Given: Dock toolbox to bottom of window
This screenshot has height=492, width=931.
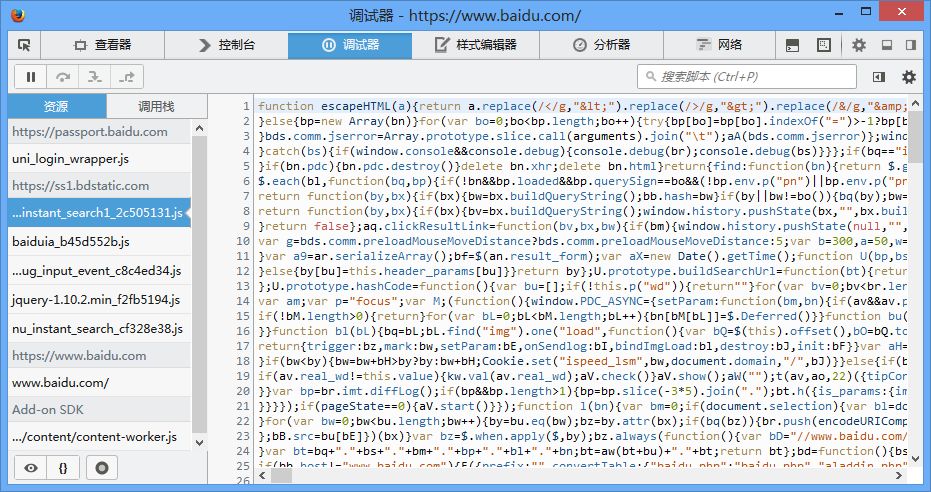Looking at the screenshot, I should click(x=887, y=45).
